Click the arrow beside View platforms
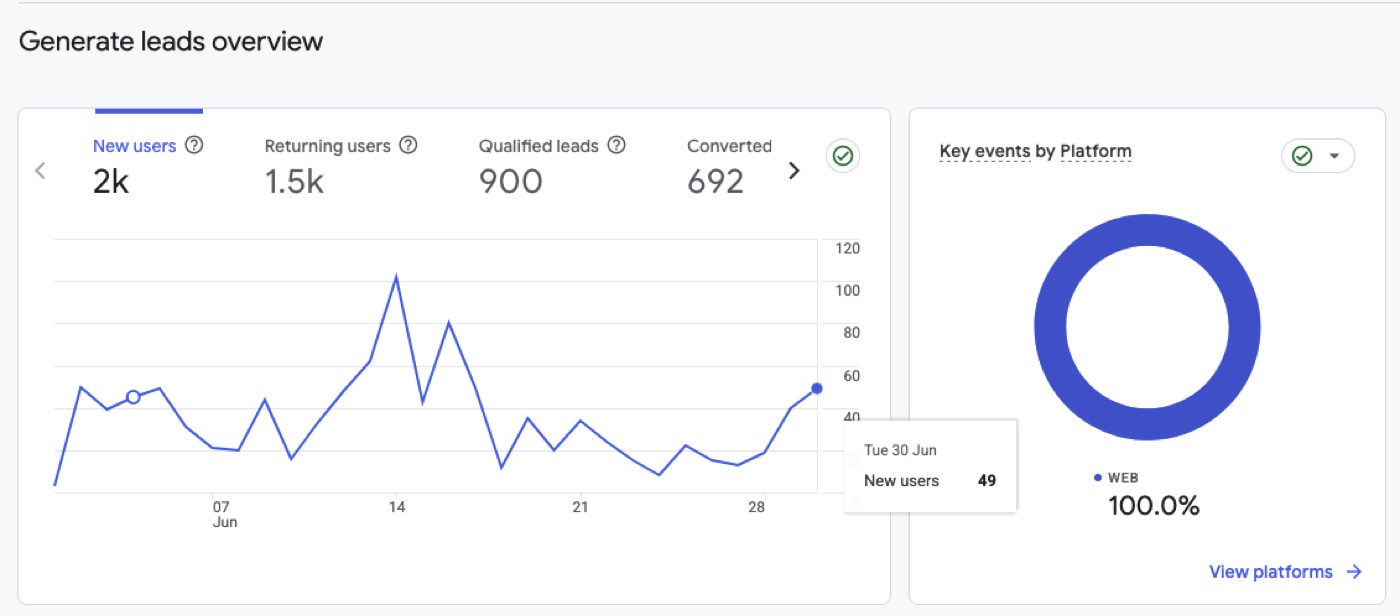 1354,572
